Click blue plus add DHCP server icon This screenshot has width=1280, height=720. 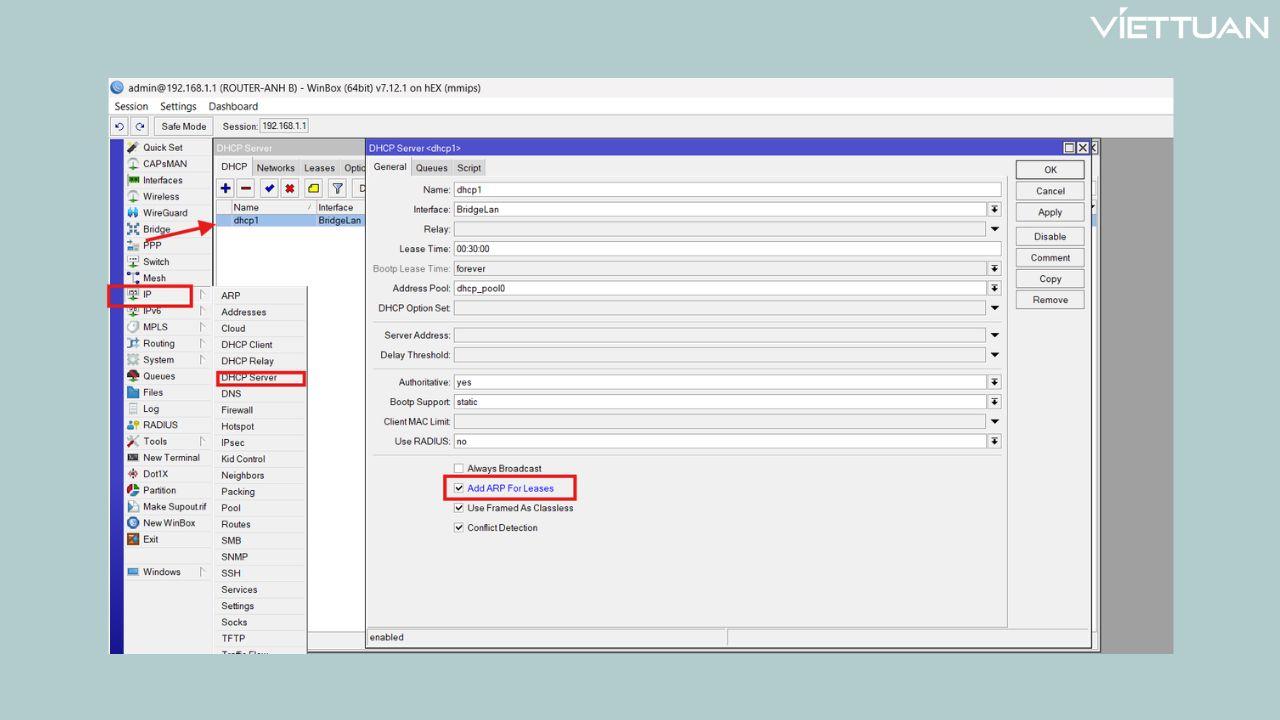click(226, 188)
